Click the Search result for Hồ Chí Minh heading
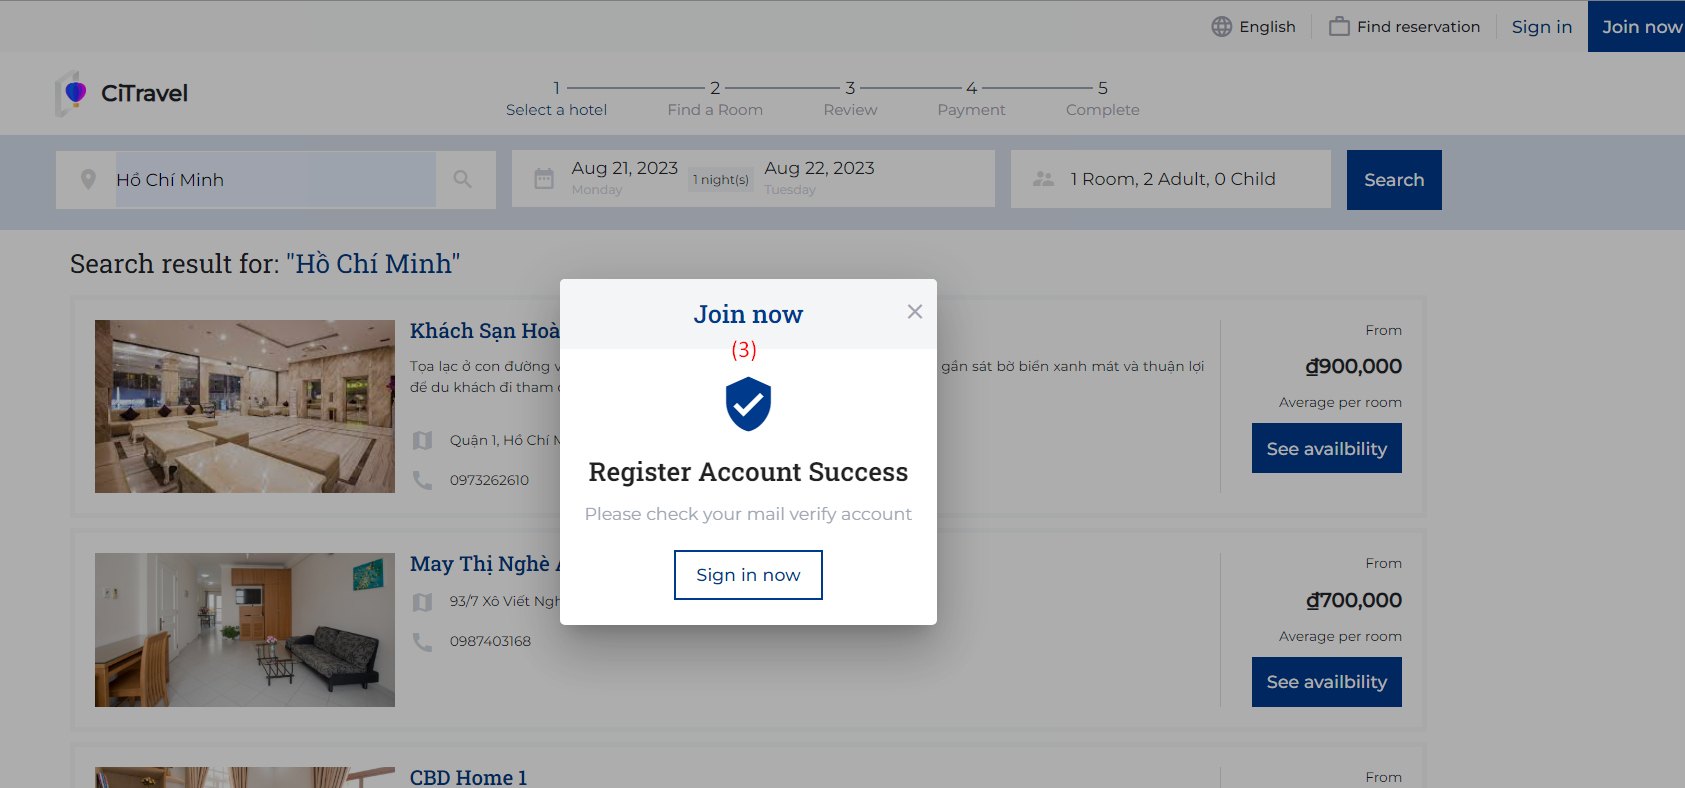Screen dimensions: 1685x788 [265, 264]
